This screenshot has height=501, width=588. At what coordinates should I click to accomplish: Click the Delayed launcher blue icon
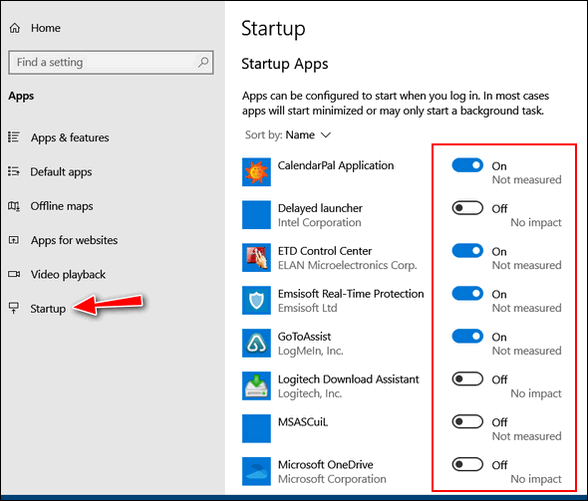tap(256, 215)
